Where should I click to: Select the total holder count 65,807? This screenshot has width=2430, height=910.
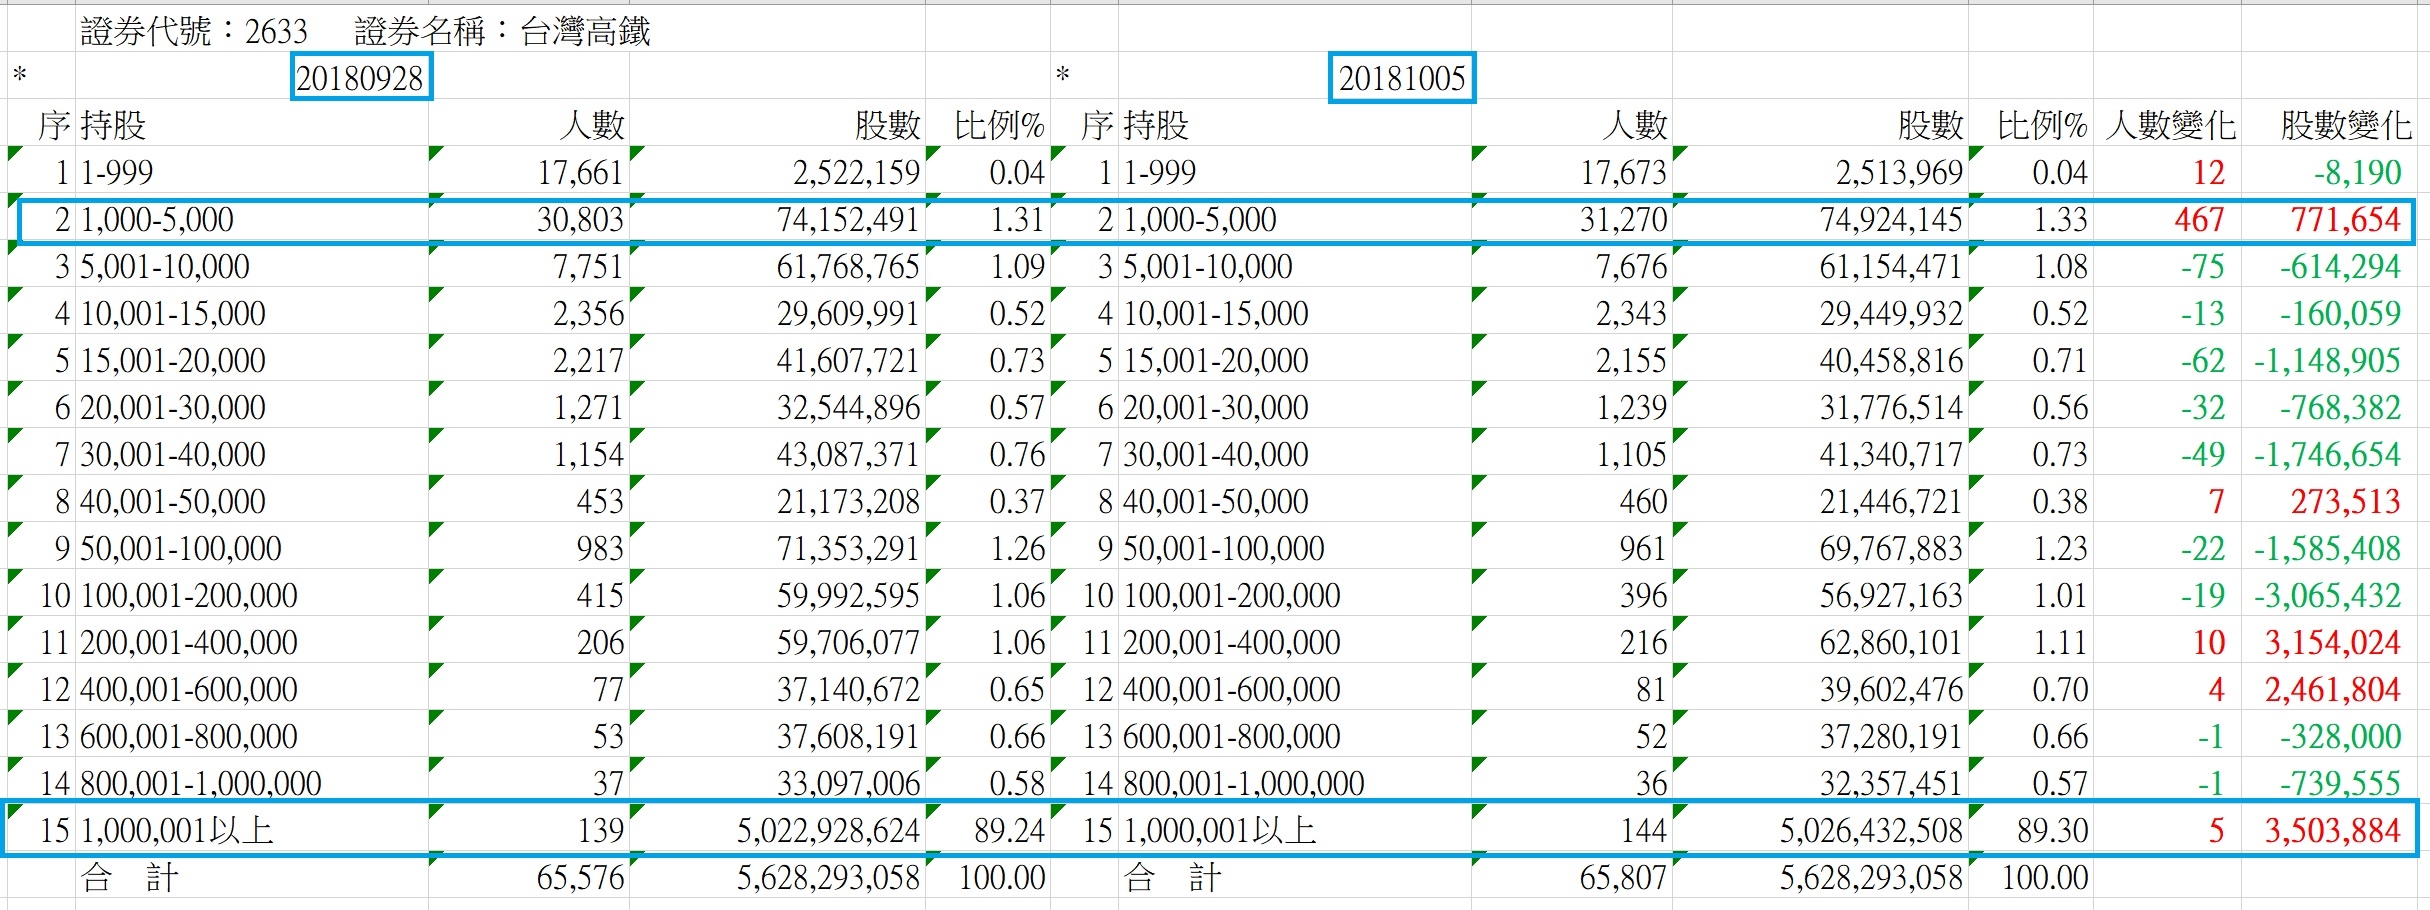(1623, 877)
